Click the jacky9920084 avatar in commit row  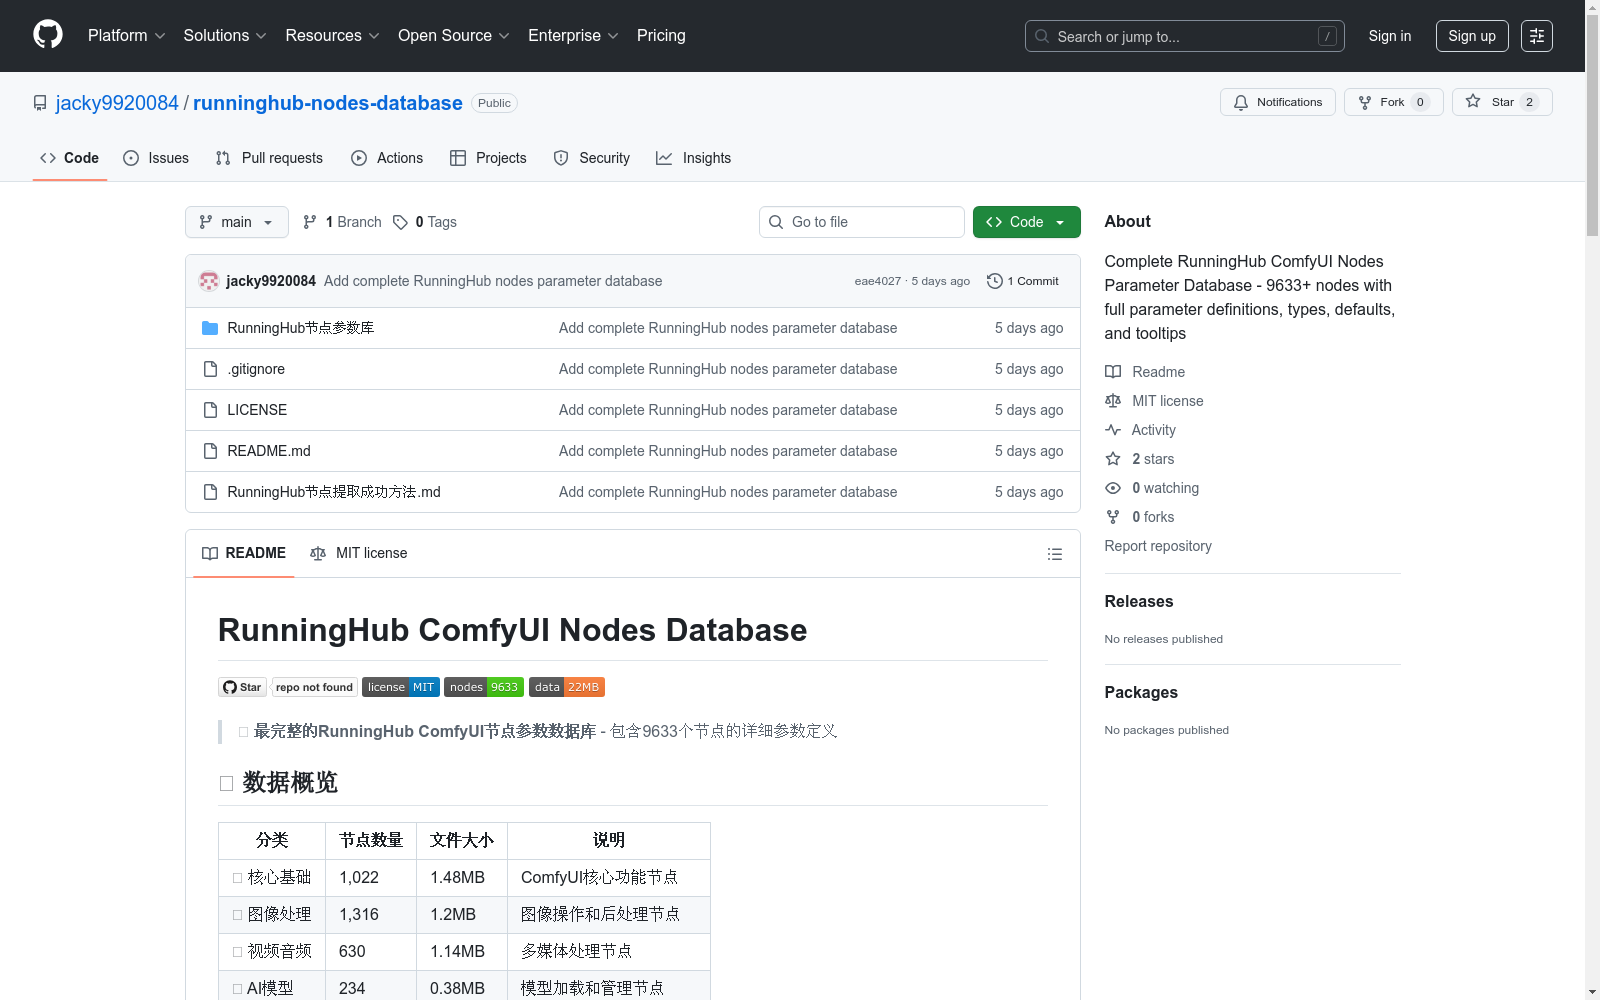pyautogui.click(x=209, y=281)
